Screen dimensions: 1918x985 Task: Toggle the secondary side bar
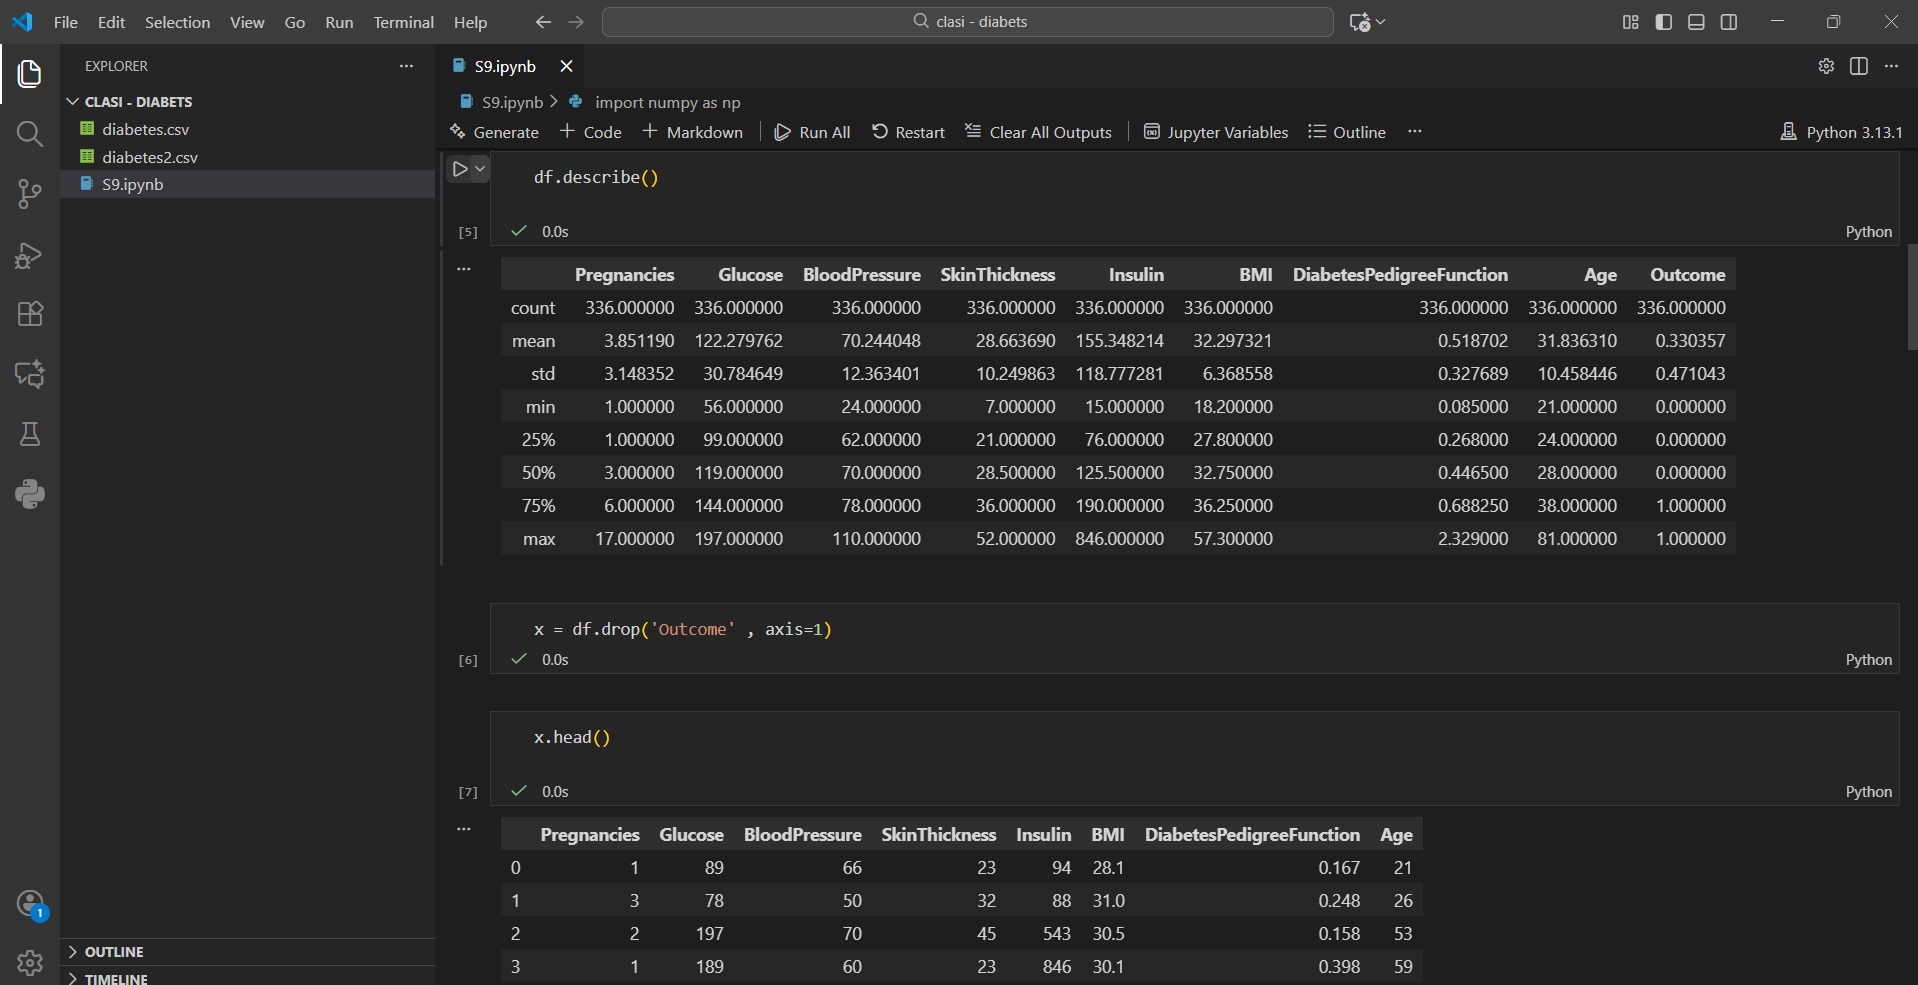point(1729,22)
